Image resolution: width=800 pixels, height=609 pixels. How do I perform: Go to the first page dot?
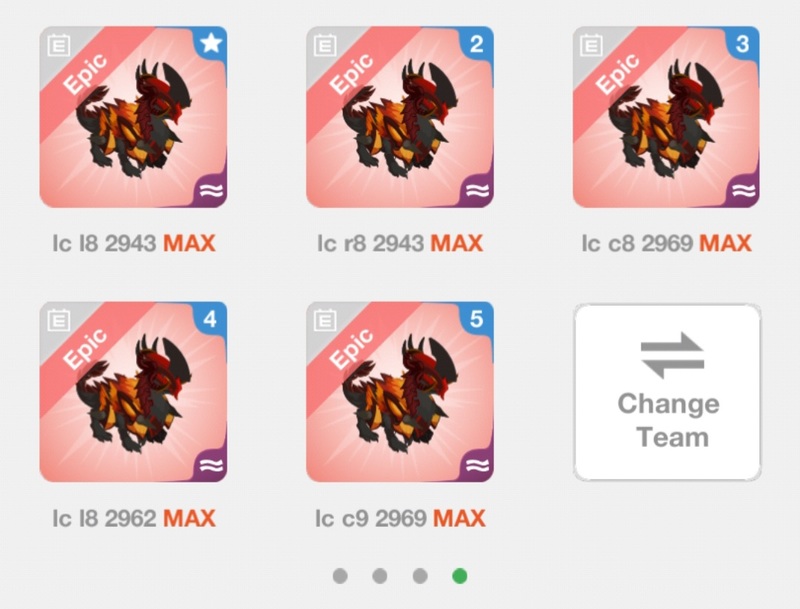coord(340,576)
